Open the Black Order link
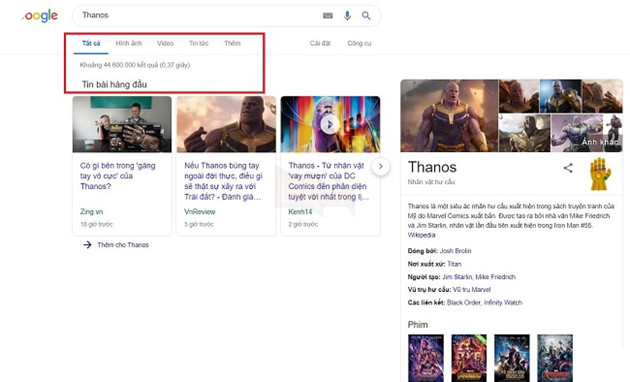 click(464, 302)
